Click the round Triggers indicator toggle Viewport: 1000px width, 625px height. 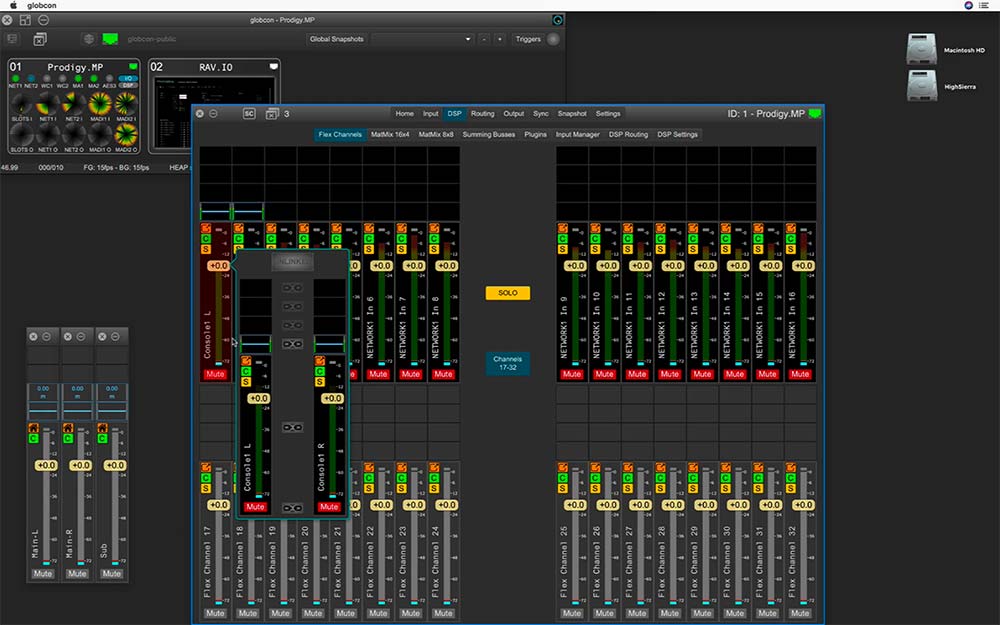(x=553, y=39)
